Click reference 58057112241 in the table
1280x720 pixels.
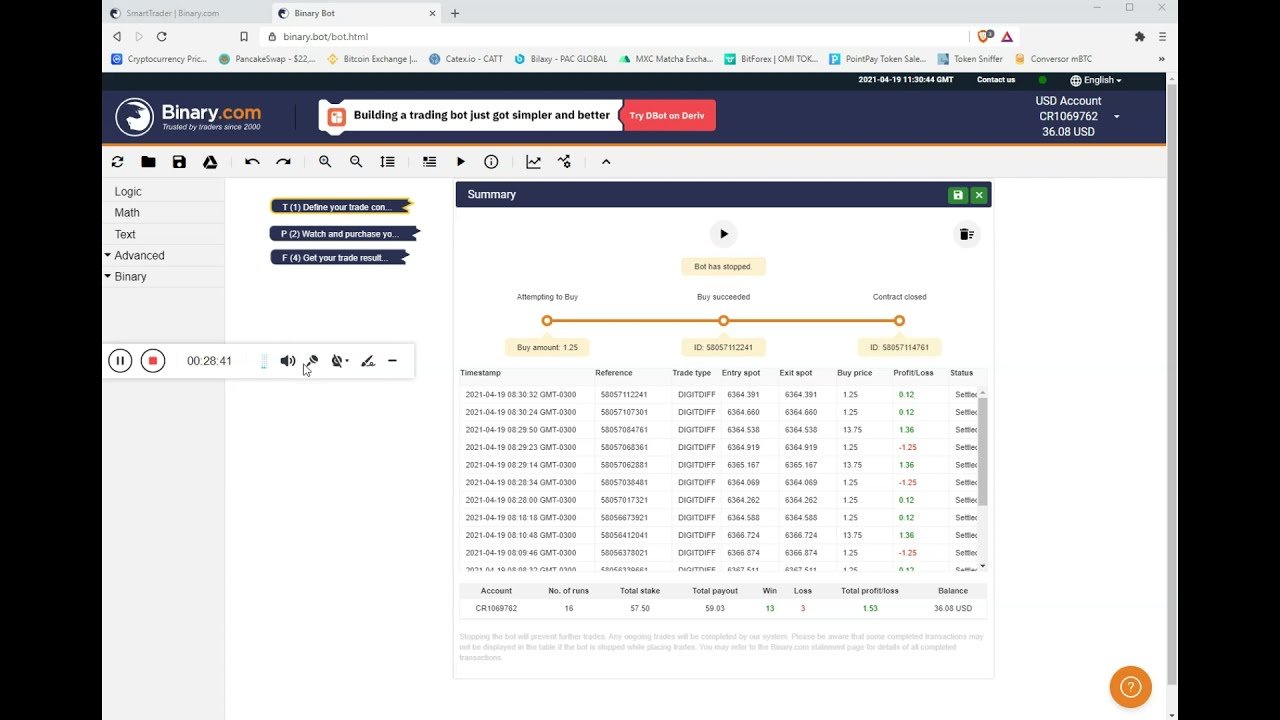(624, 394)
